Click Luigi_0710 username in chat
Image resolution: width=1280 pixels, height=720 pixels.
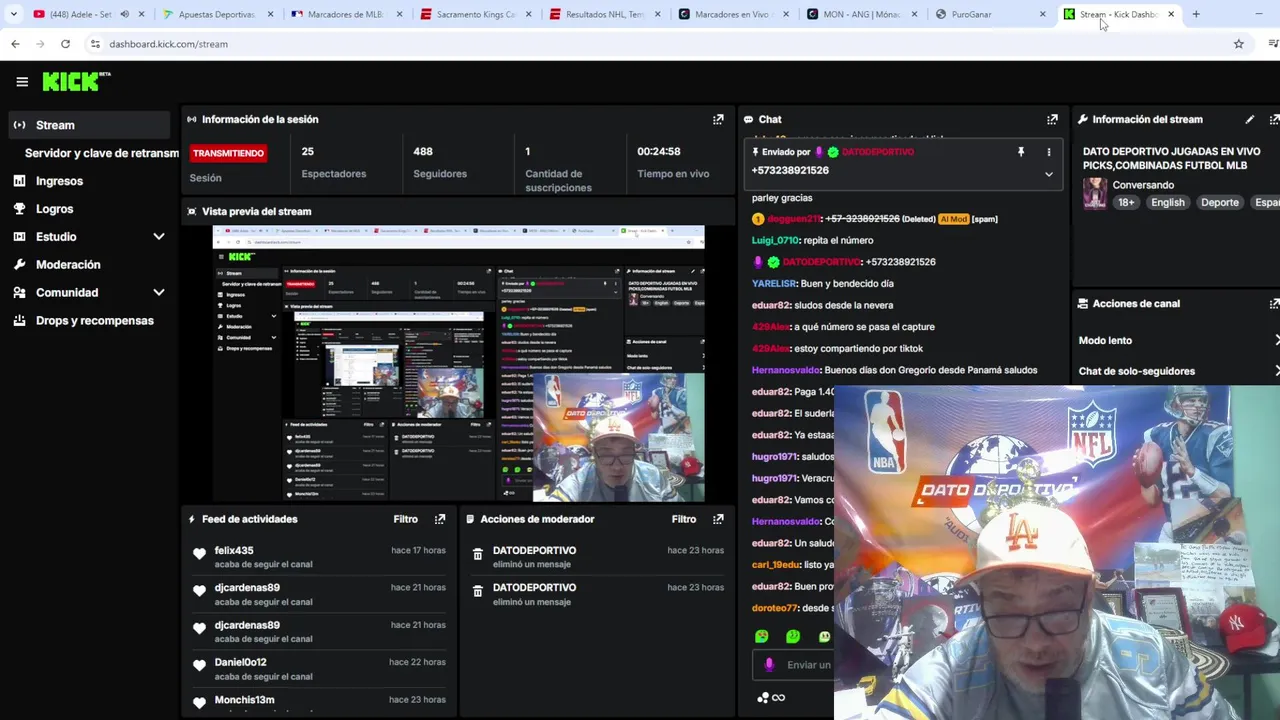coord(775,240)
